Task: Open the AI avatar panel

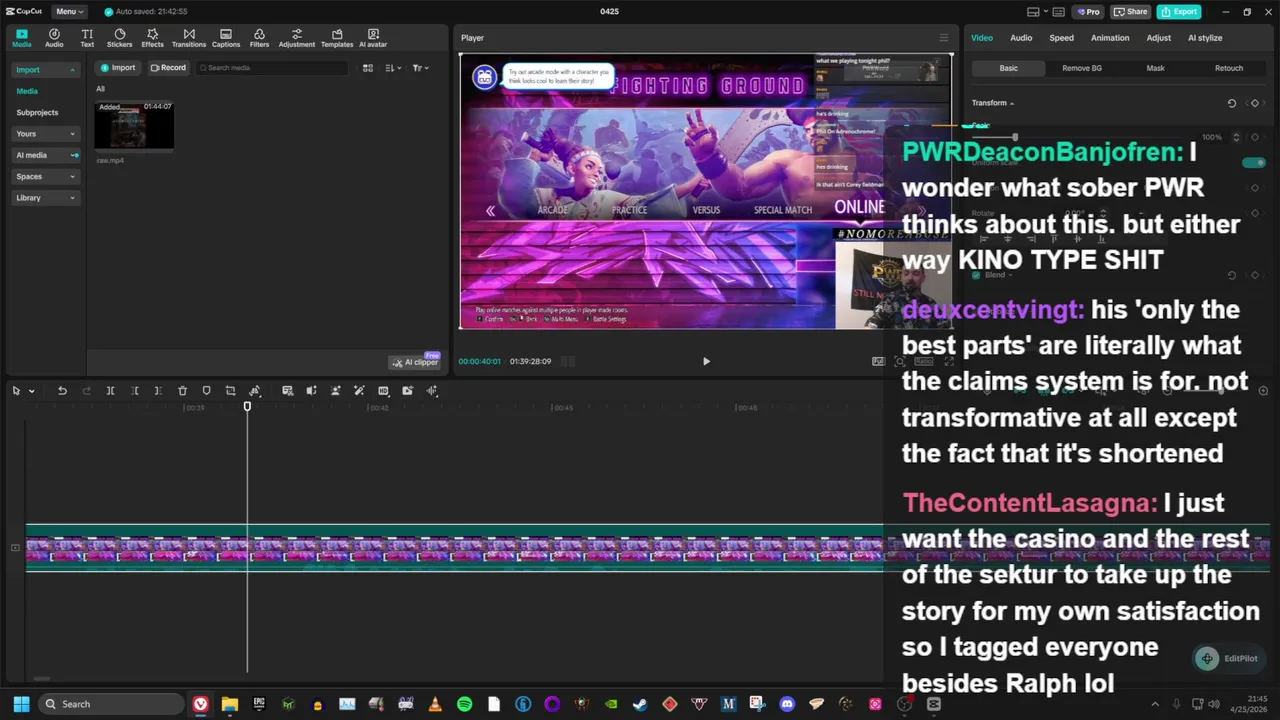Action: (373, 38)
